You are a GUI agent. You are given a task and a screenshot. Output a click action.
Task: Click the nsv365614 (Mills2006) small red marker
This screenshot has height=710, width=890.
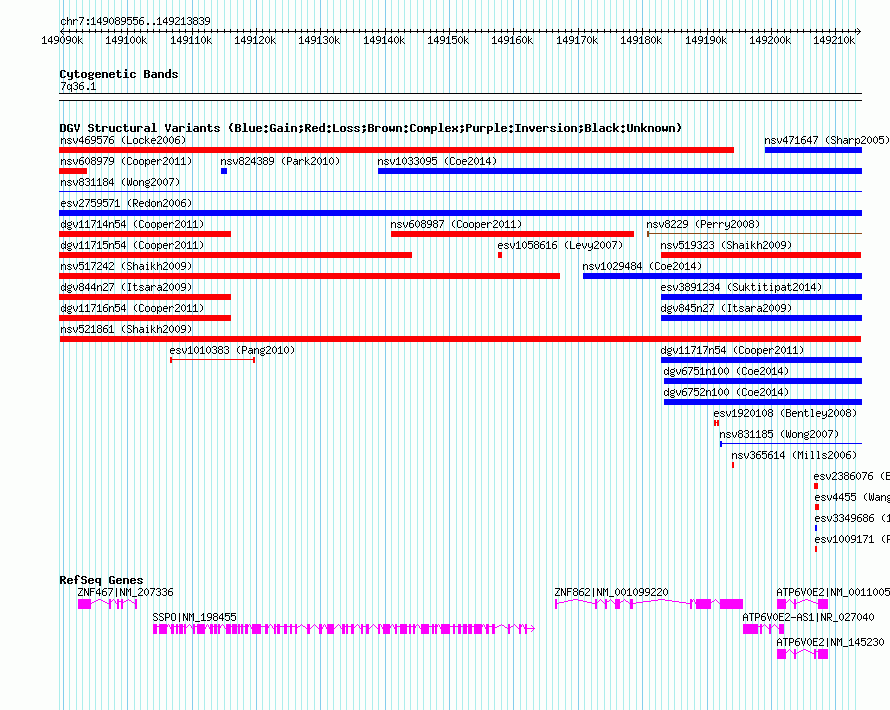(x=733, y=465)
